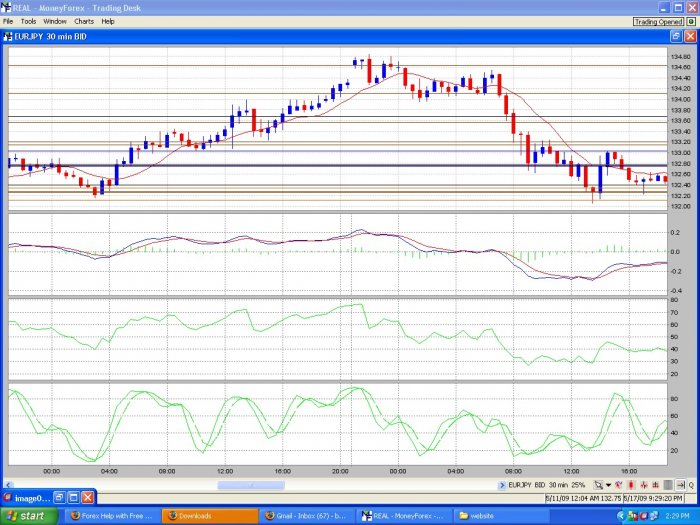This screenshot has width=700, height=525.
Task: Switch to Forex Help with Free taskbar item
Action: pyautogui.click(x=112, y=516)
